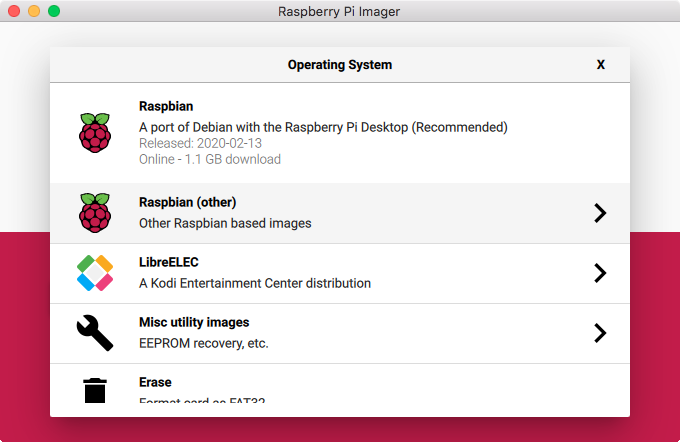Click the Operating System dialog header title

340,65
